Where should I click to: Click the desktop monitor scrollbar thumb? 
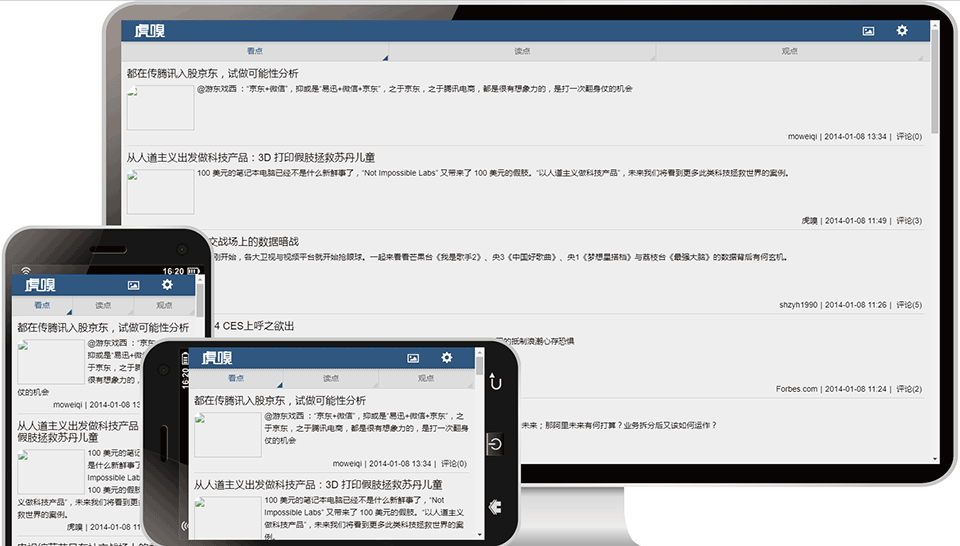click(934, 80)
